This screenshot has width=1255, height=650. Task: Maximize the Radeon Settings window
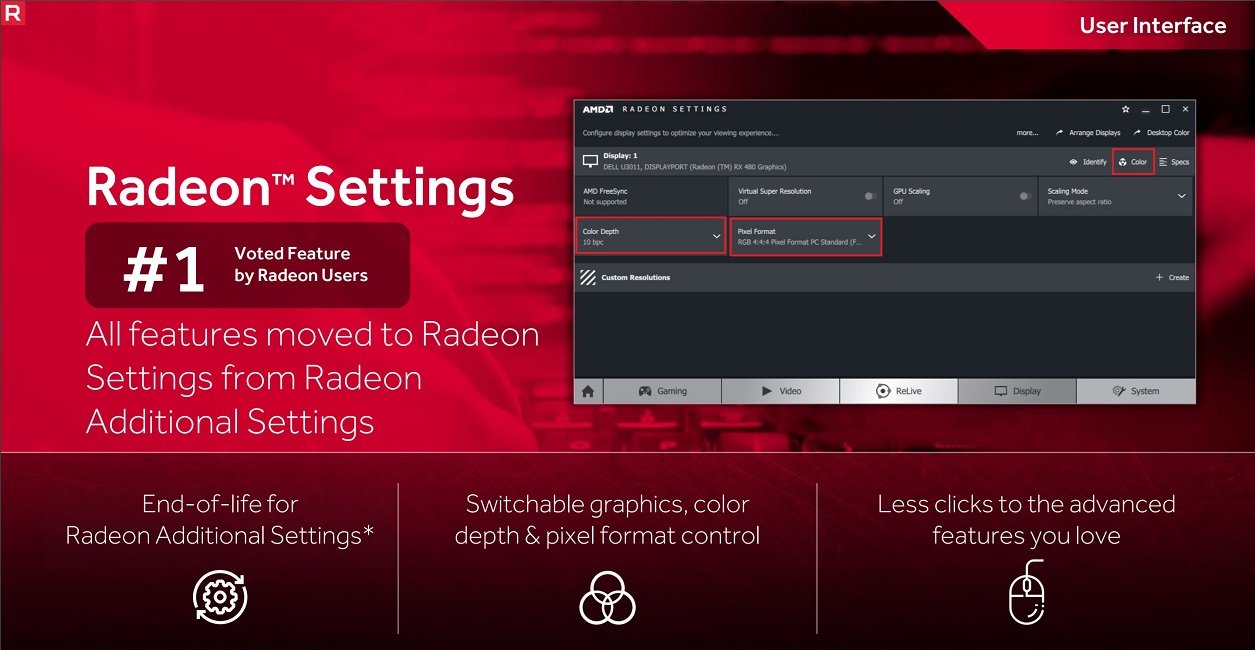tap(1165, 109)
